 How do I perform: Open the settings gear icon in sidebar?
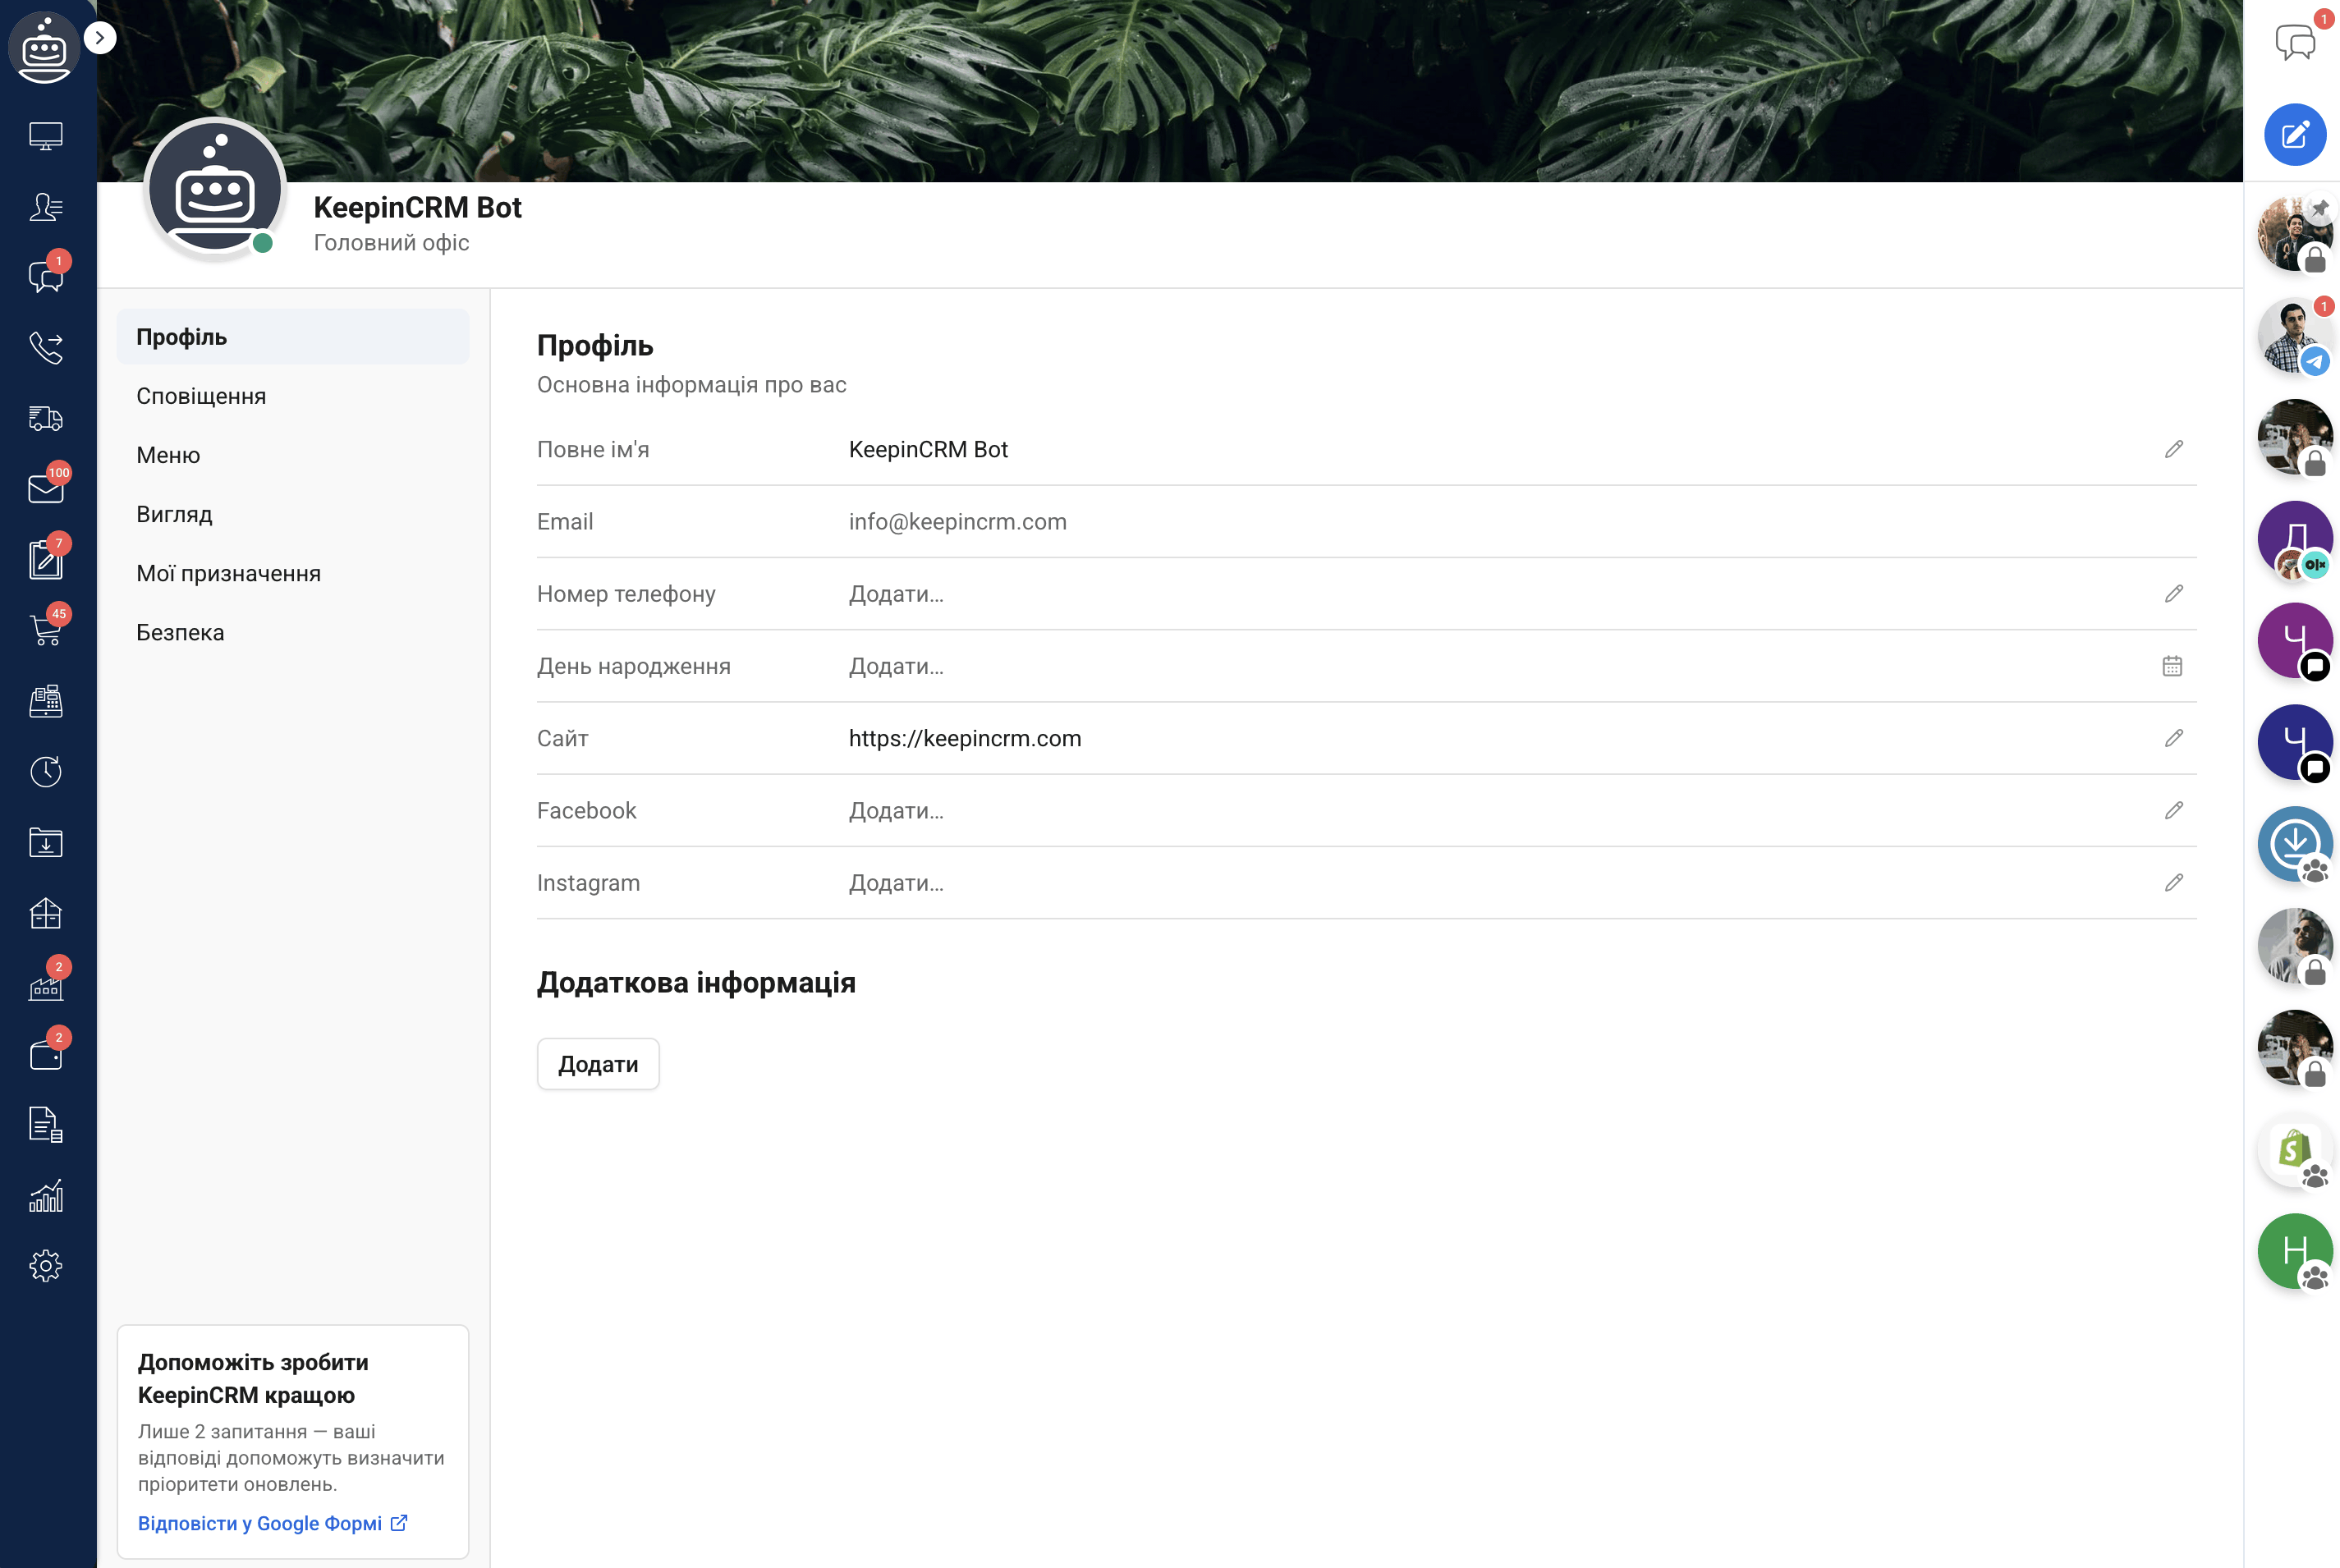click(x=46, y=1266)
